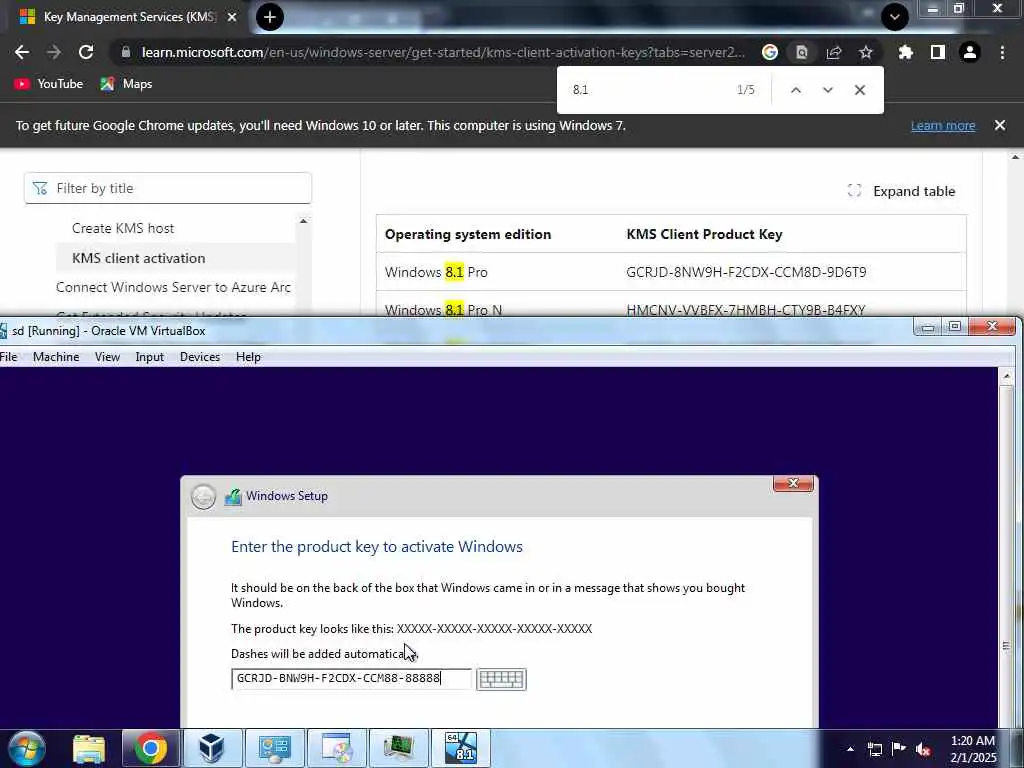
Task: Click the find-in-page icon in address bar
Action: (x=801, y=52)
